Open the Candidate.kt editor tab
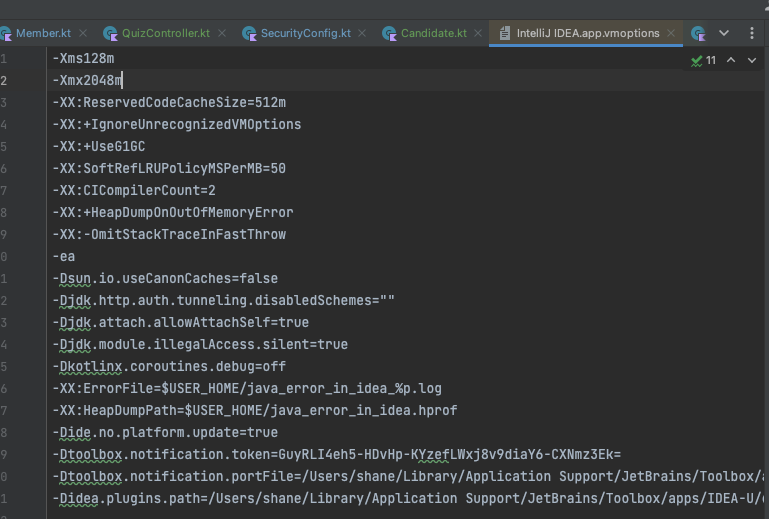The width and height of the screenshot is (769, 519). [x=434, y=33]
